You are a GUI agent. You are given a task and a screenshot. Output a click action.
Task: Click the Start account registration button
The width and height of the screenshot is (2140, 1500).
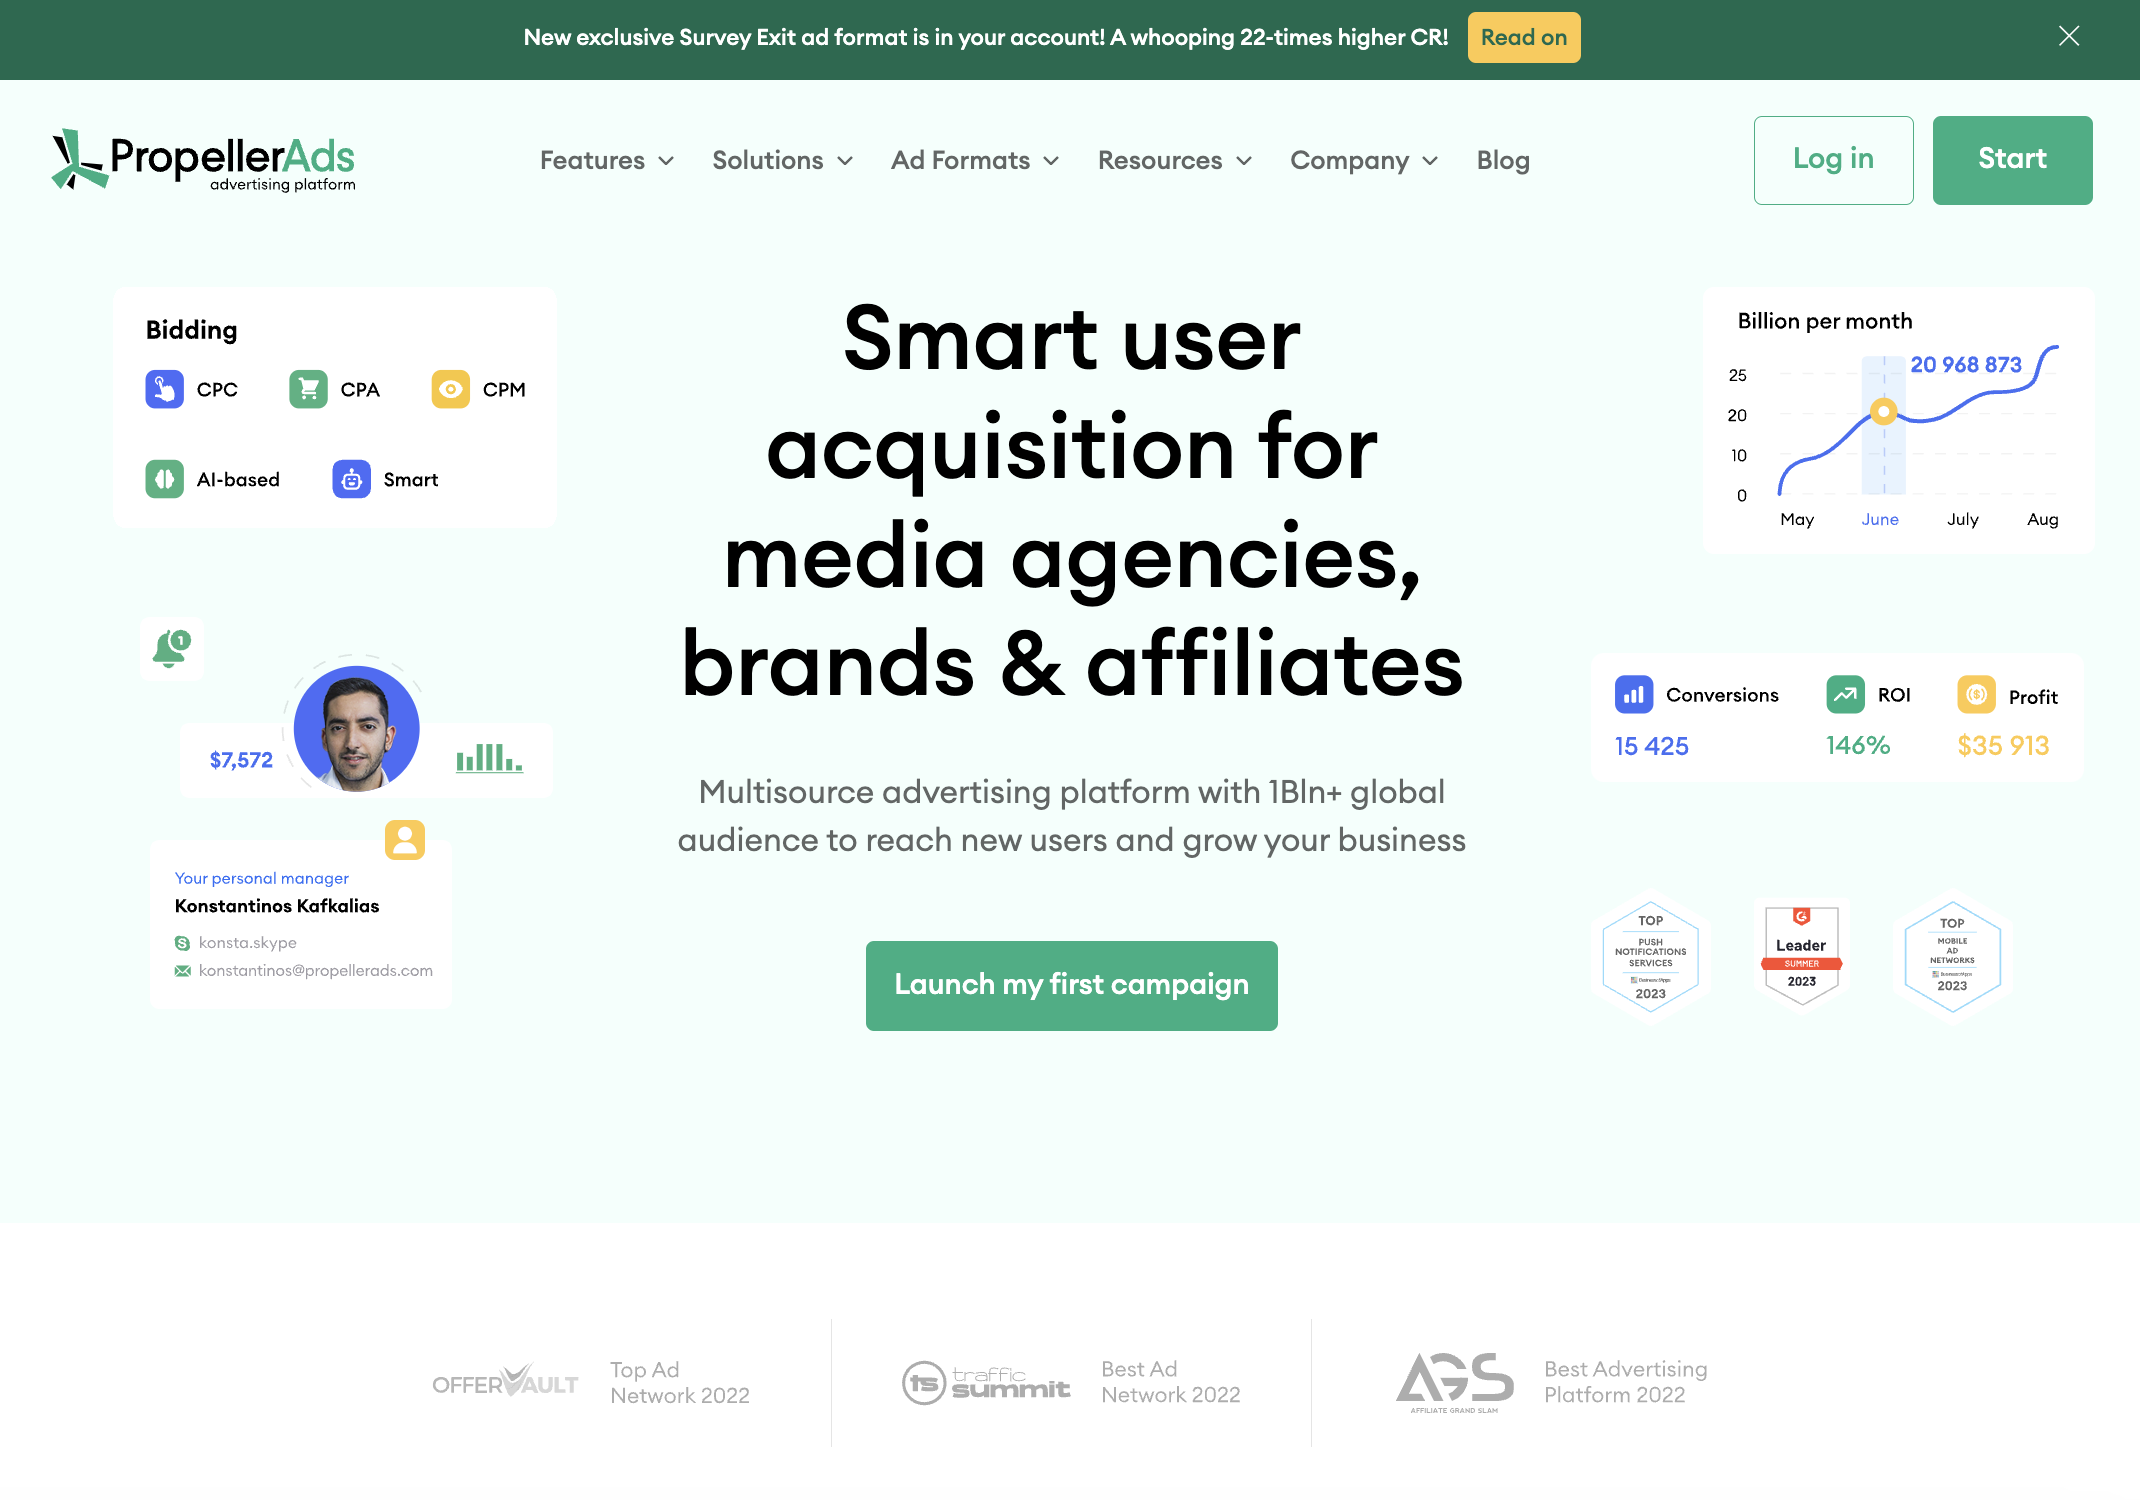click(x=2012, y=159)
